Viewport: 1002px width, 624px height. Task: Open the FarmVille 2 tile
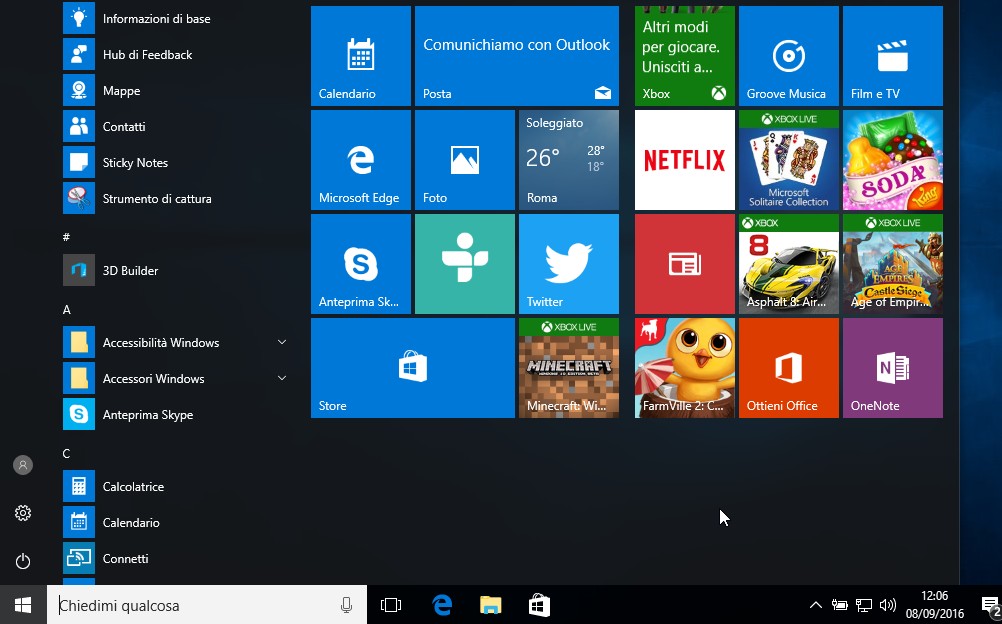(684, 368)
